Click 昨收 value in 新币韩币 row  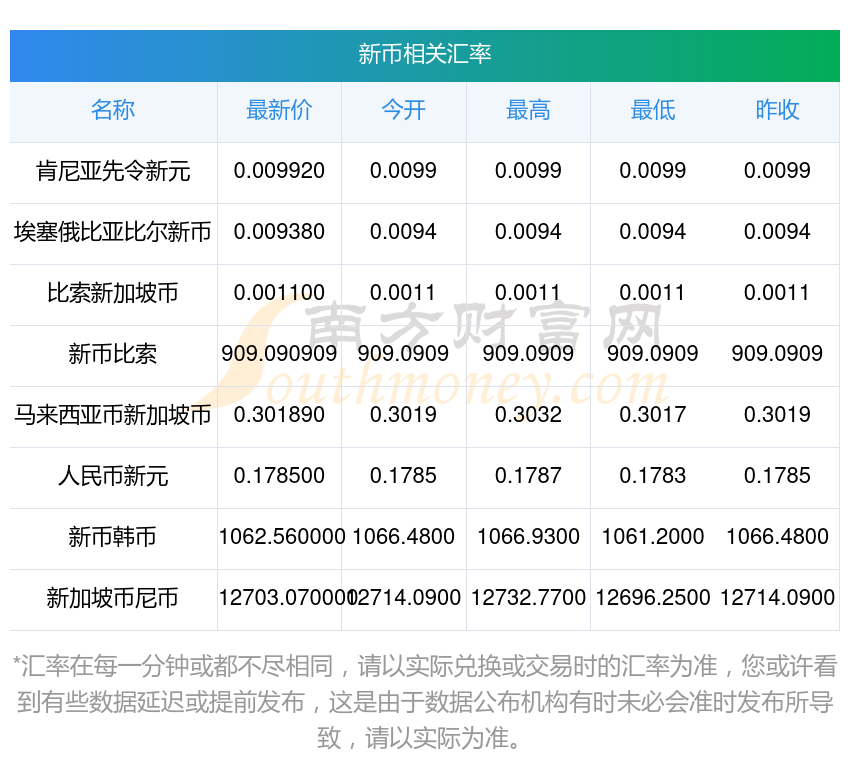pyautogui.click(x=777, y=537)
